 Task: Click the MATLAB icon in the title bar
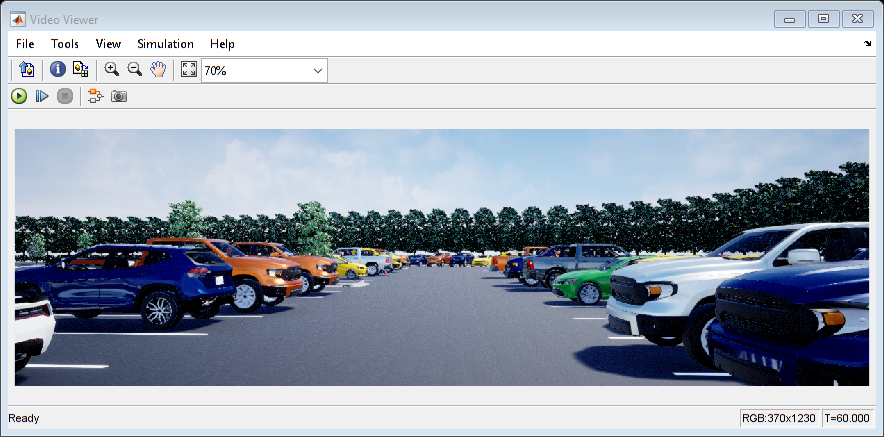point(18,20)
